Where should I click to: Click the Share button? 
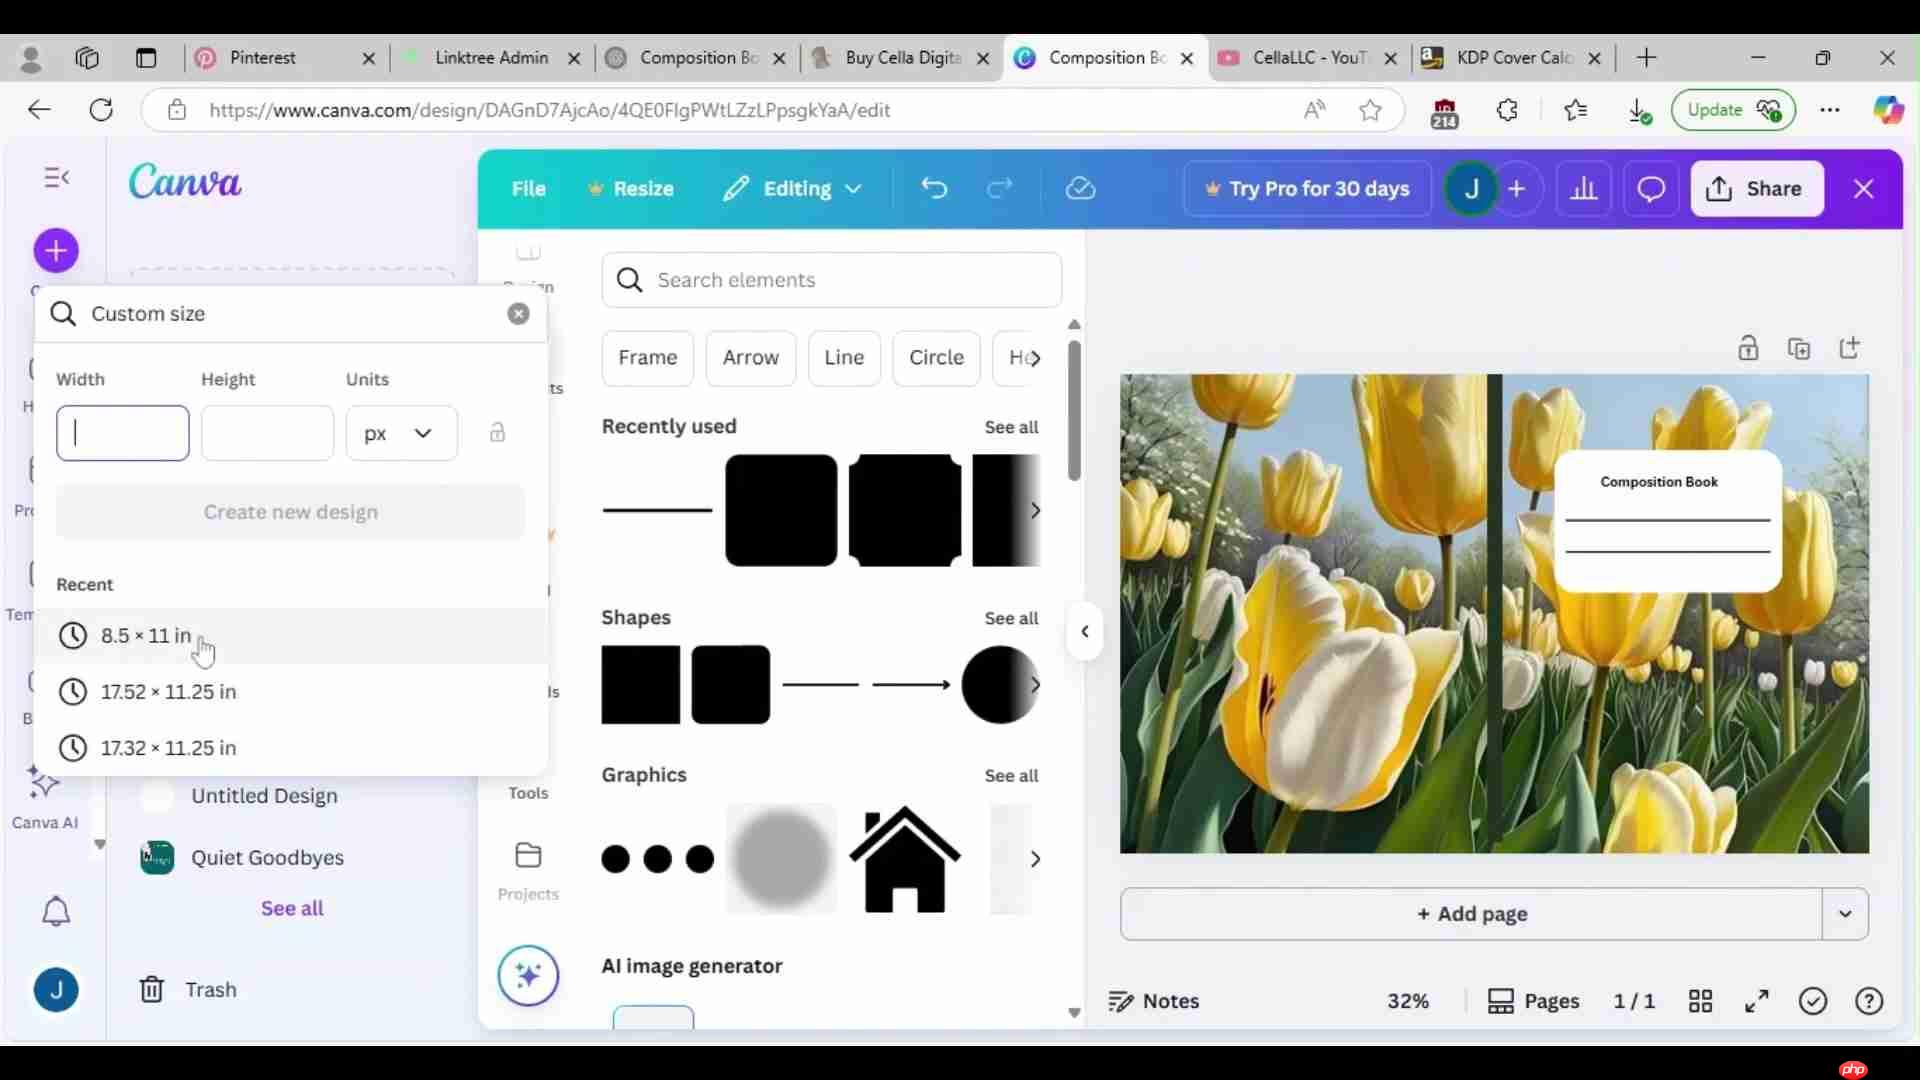point(1757,189)
